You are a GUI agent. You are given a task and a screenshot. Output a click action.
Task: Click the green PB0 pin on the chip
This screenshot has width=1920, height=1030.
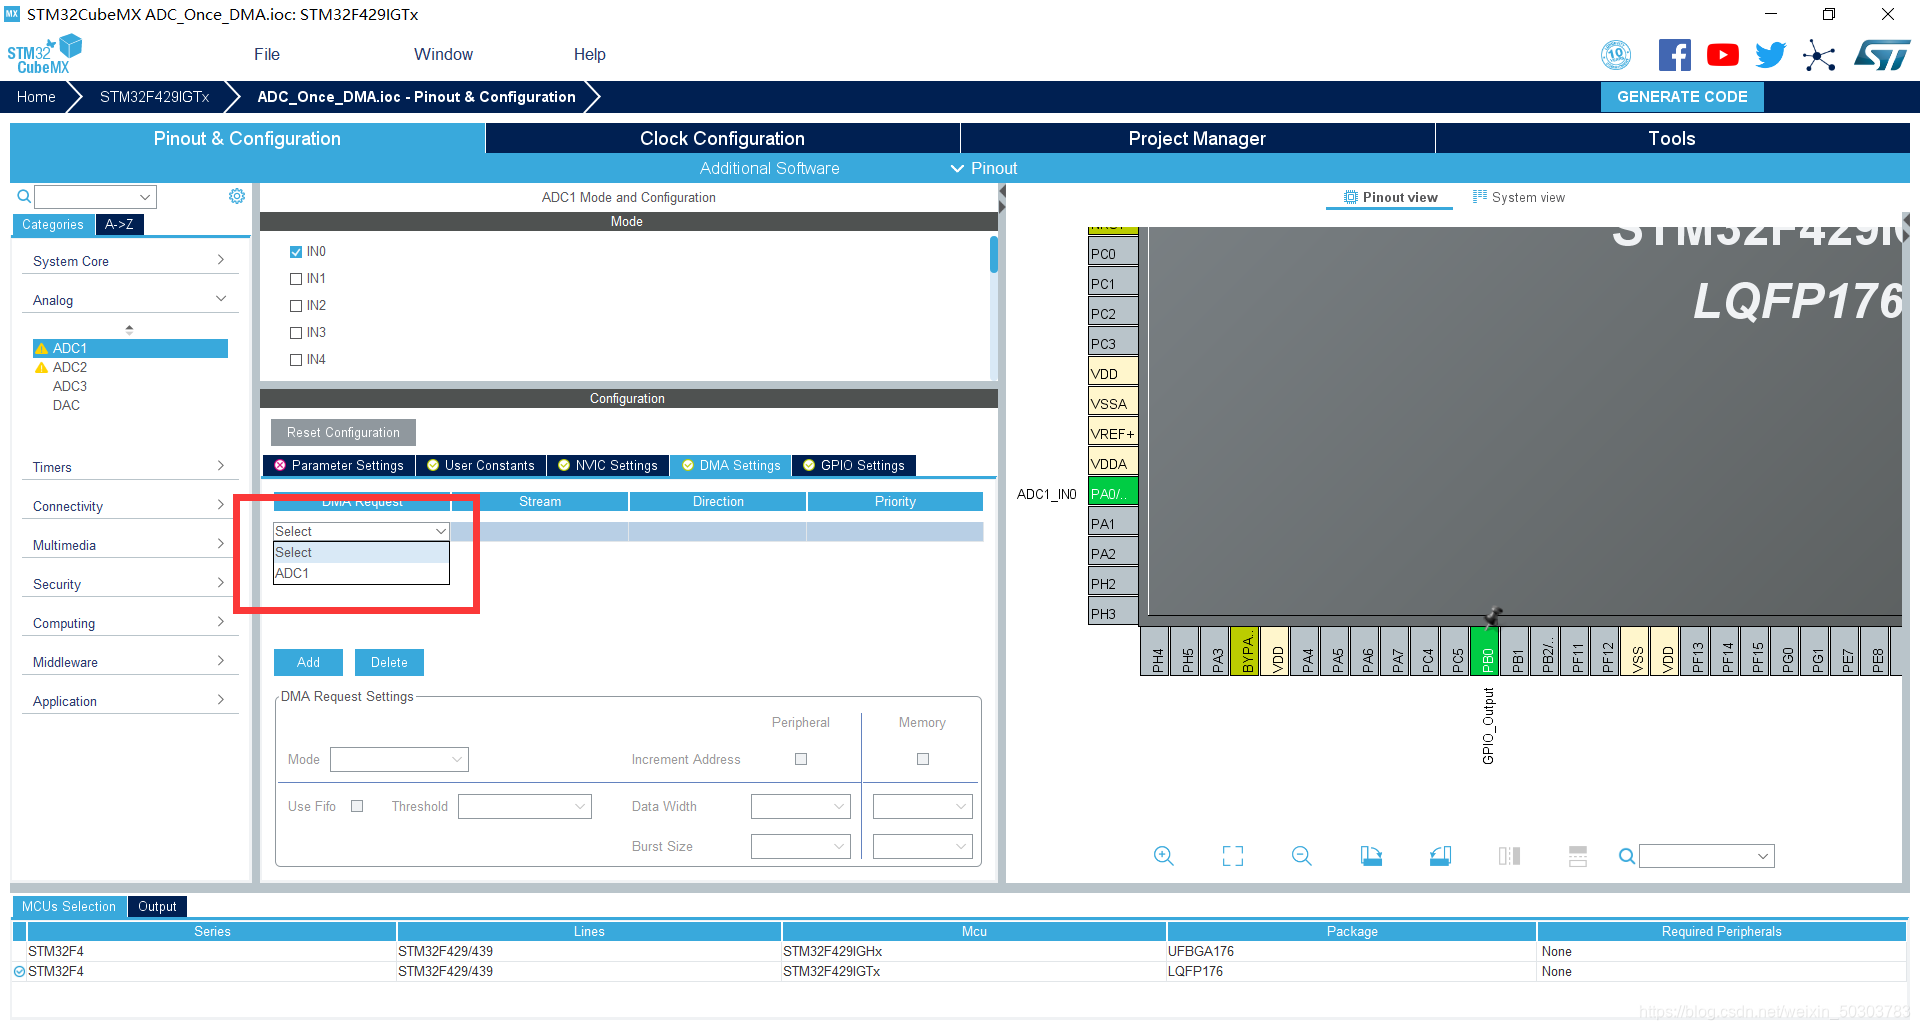[1485, 651]
